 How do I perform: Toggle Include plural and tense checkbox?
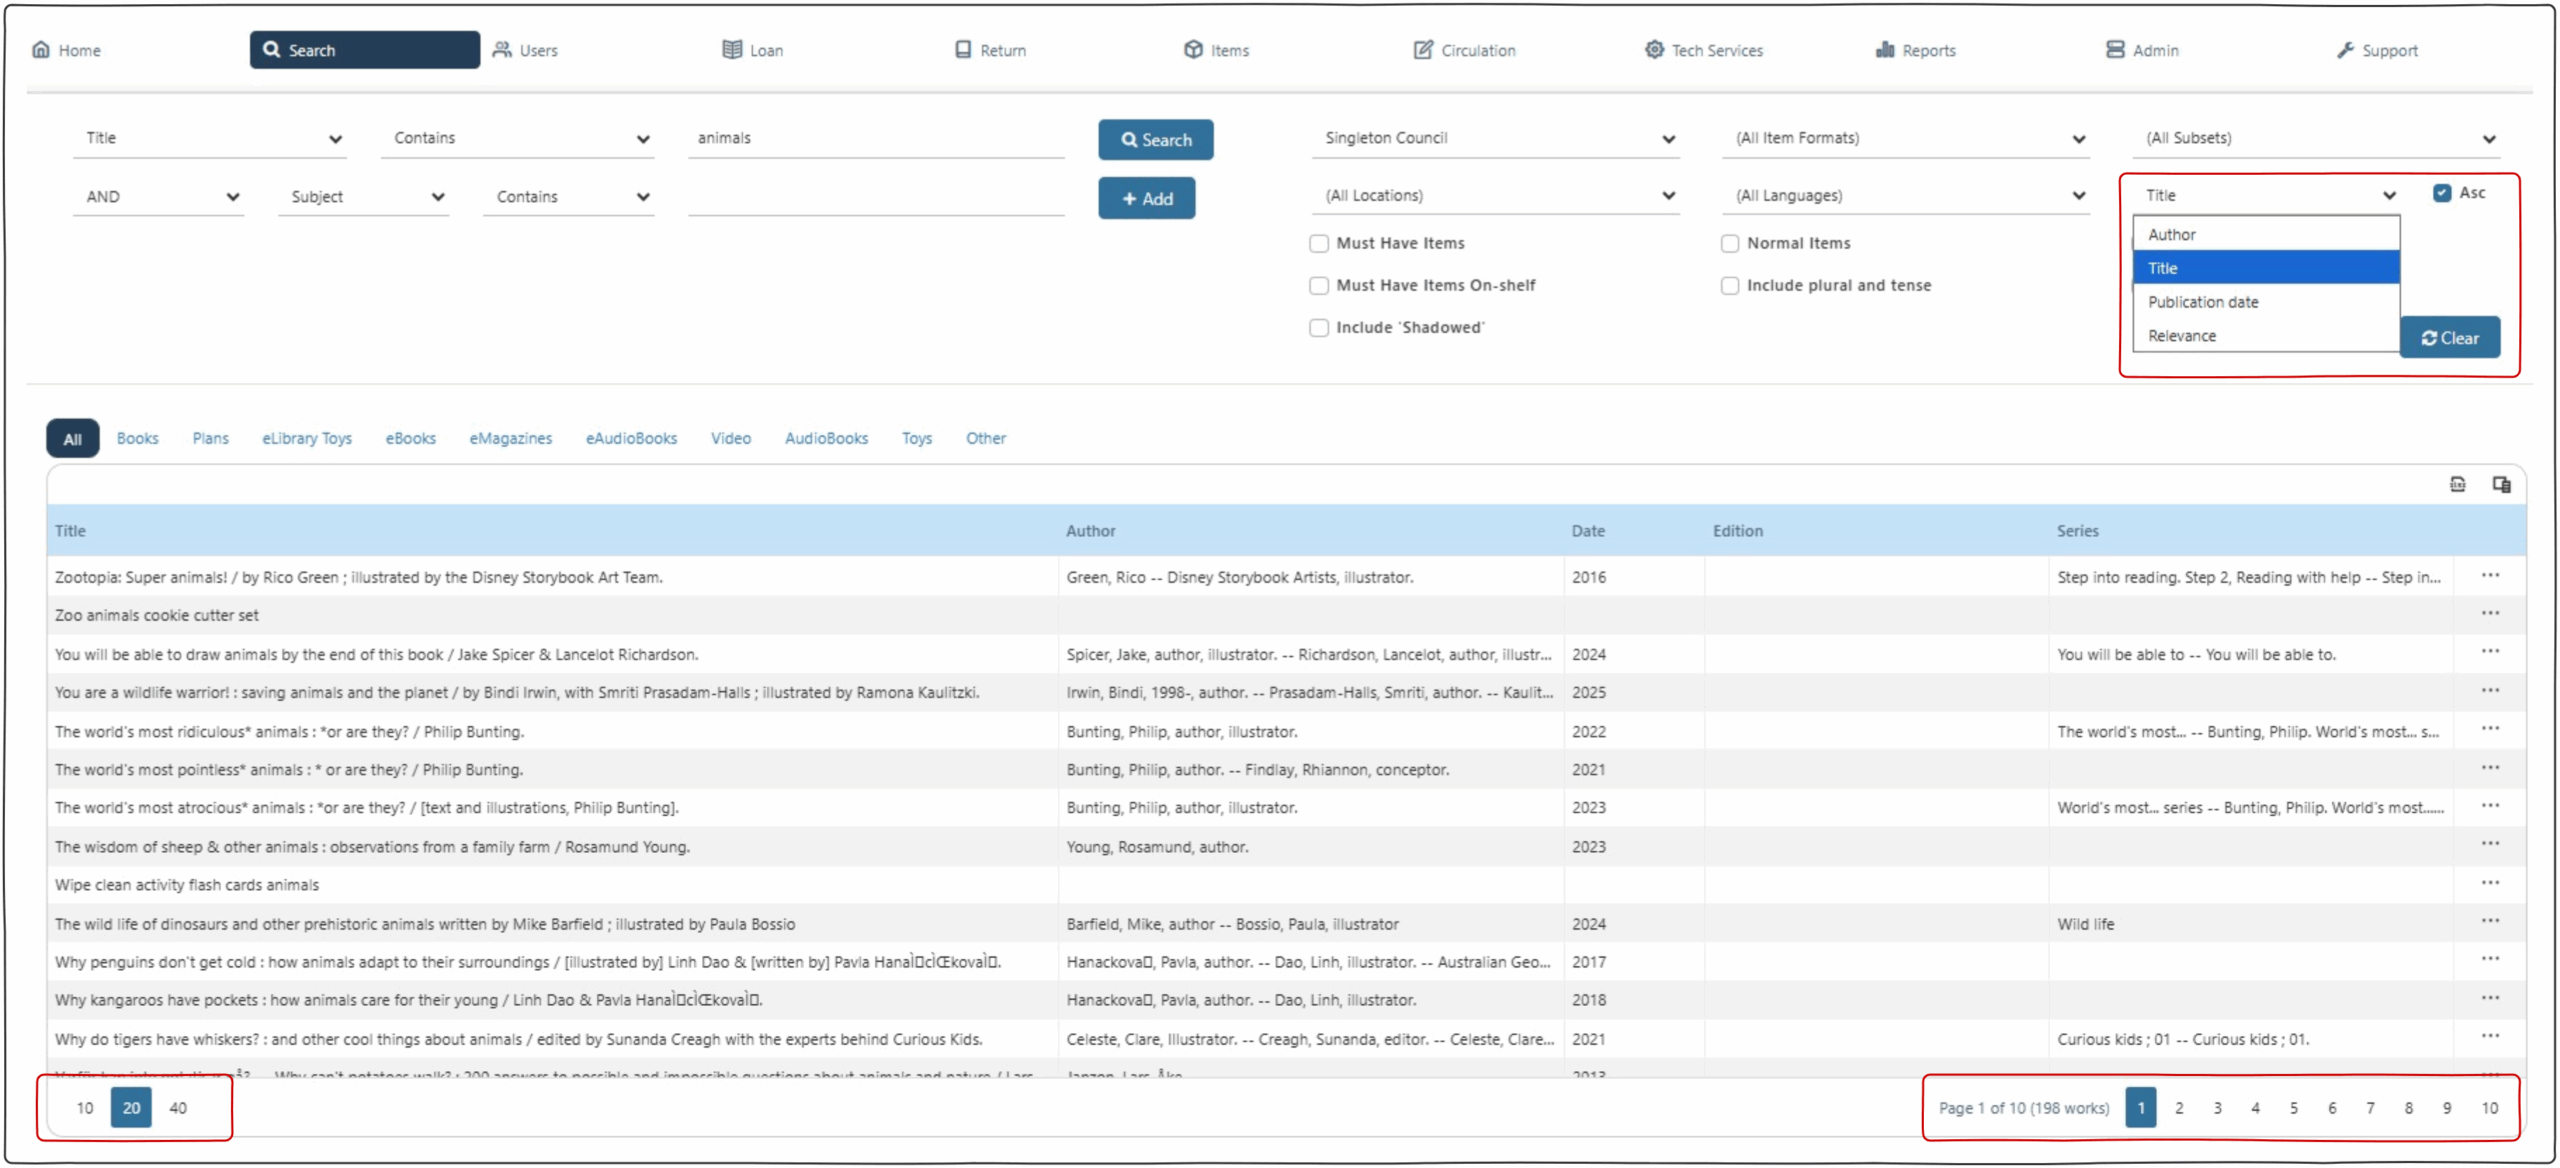[1729, 286]
